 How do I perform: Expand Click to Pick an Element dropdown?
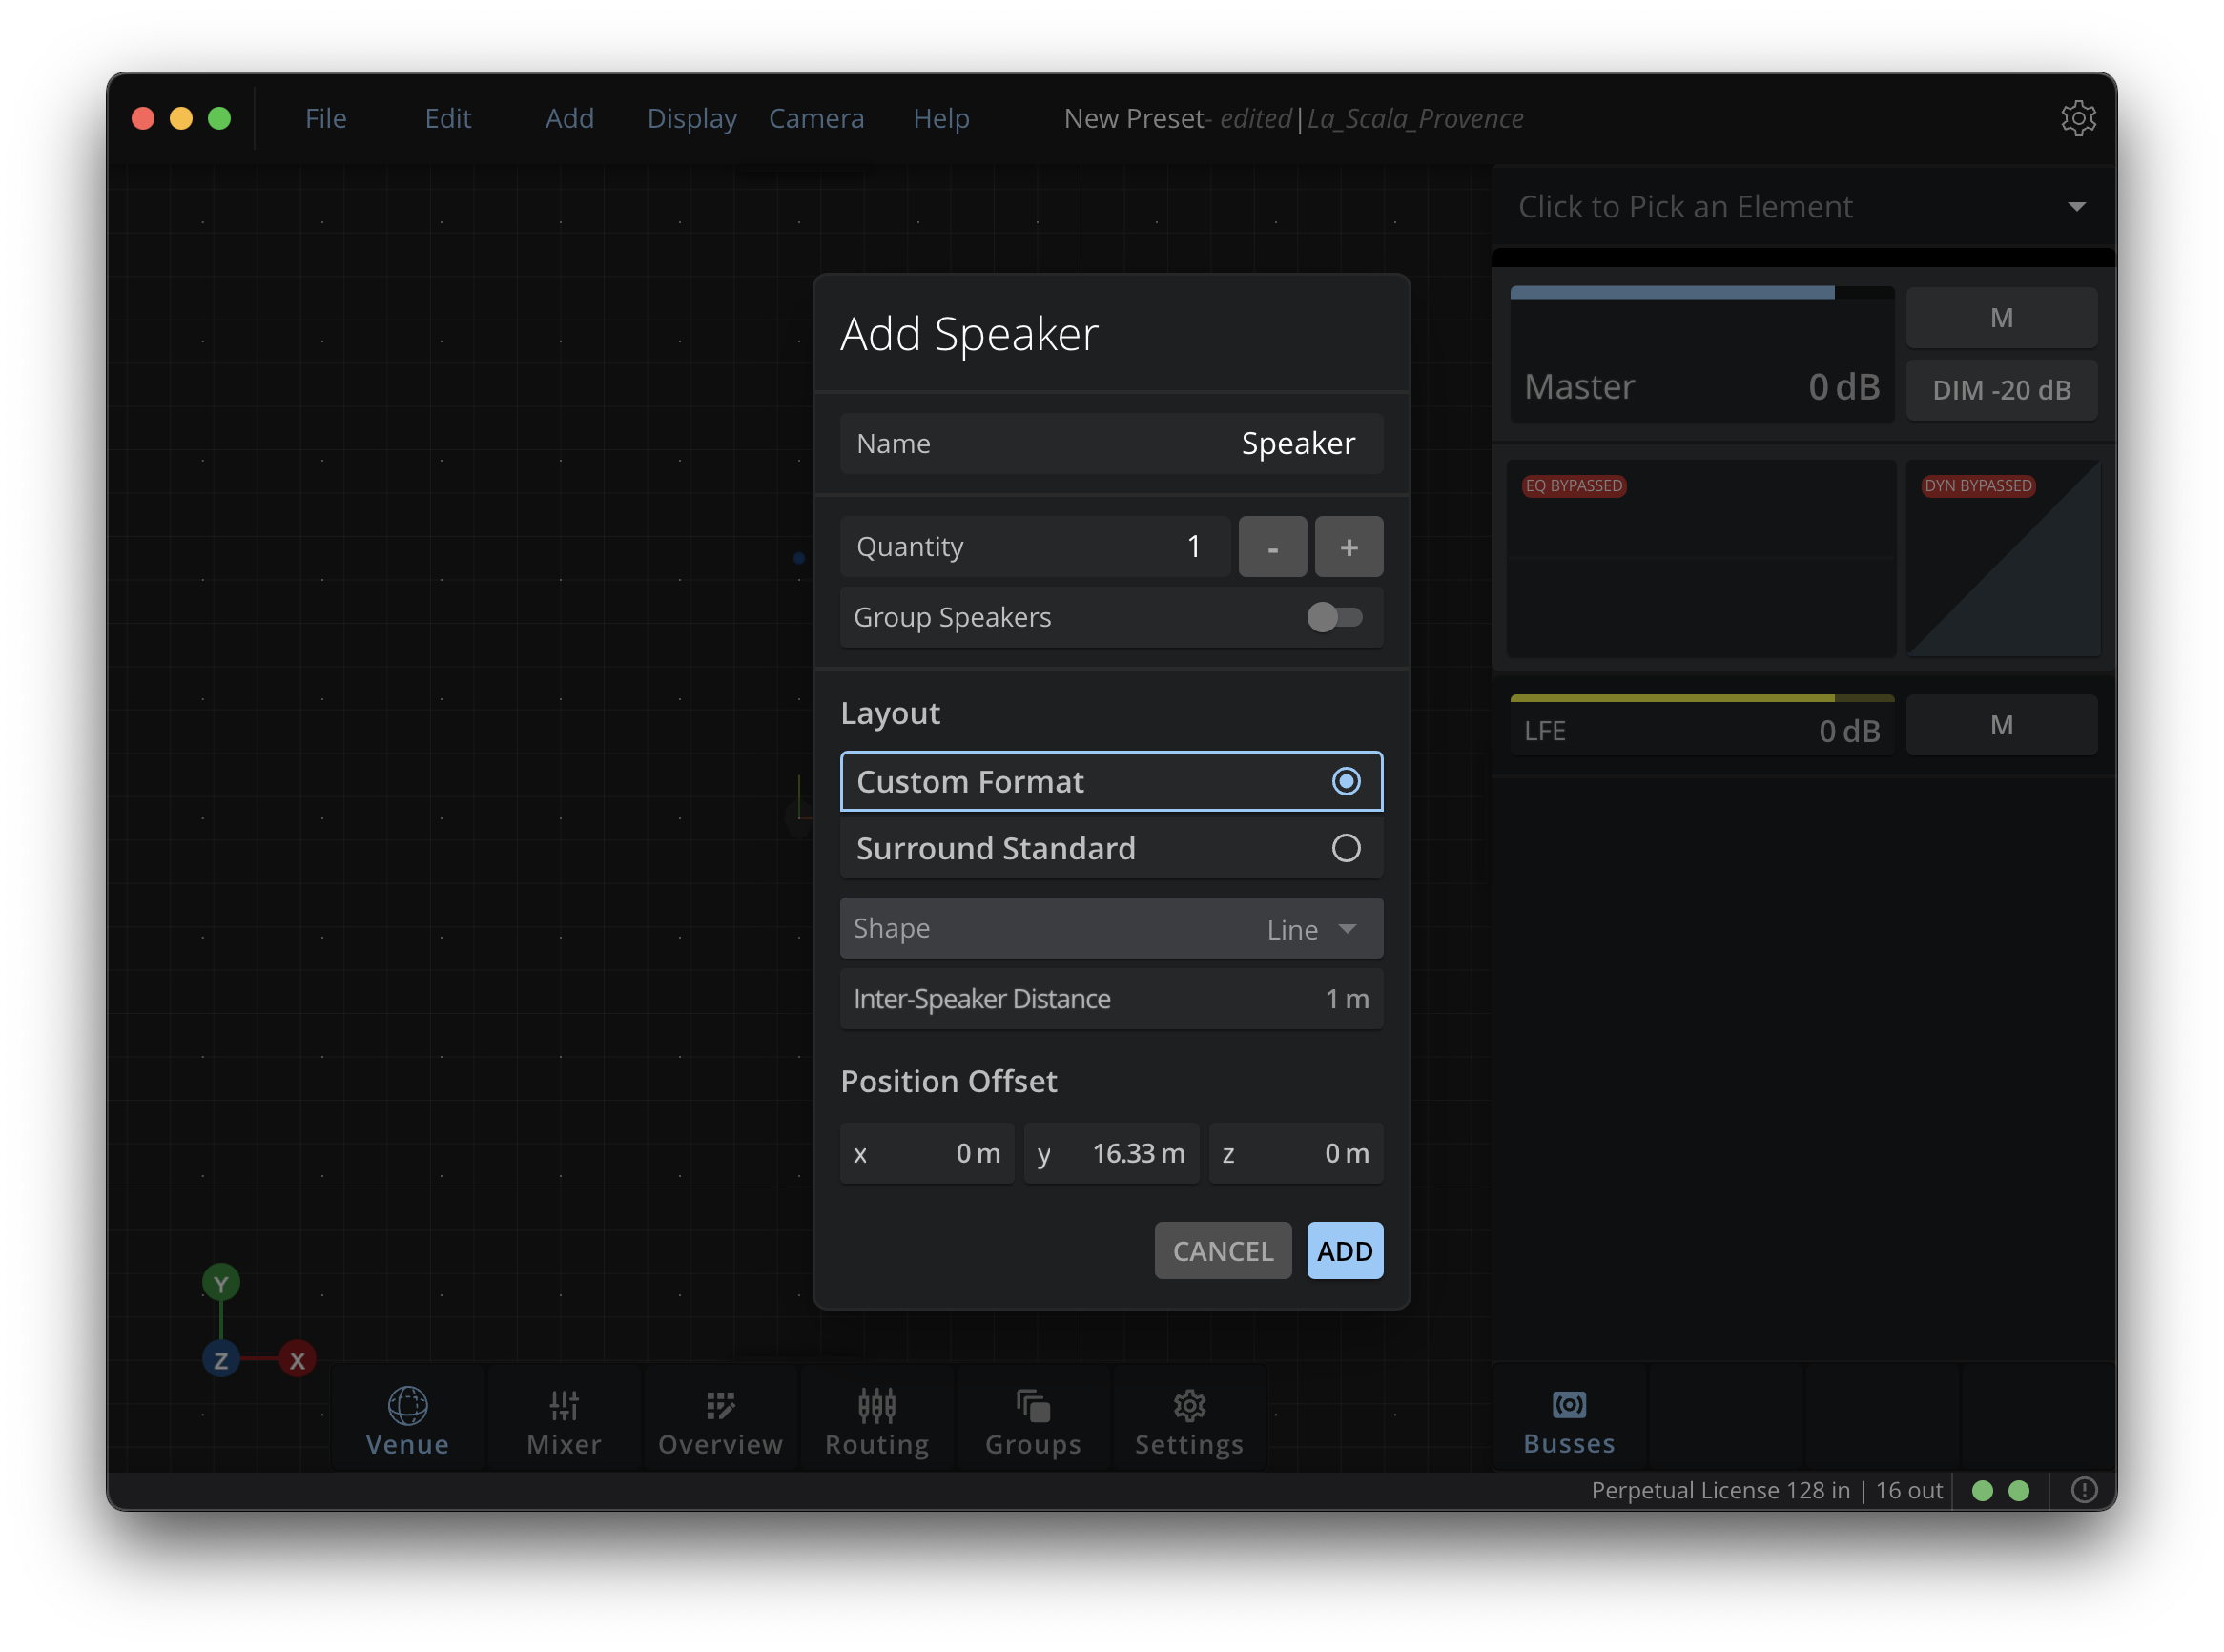[x=2076, y=207]
